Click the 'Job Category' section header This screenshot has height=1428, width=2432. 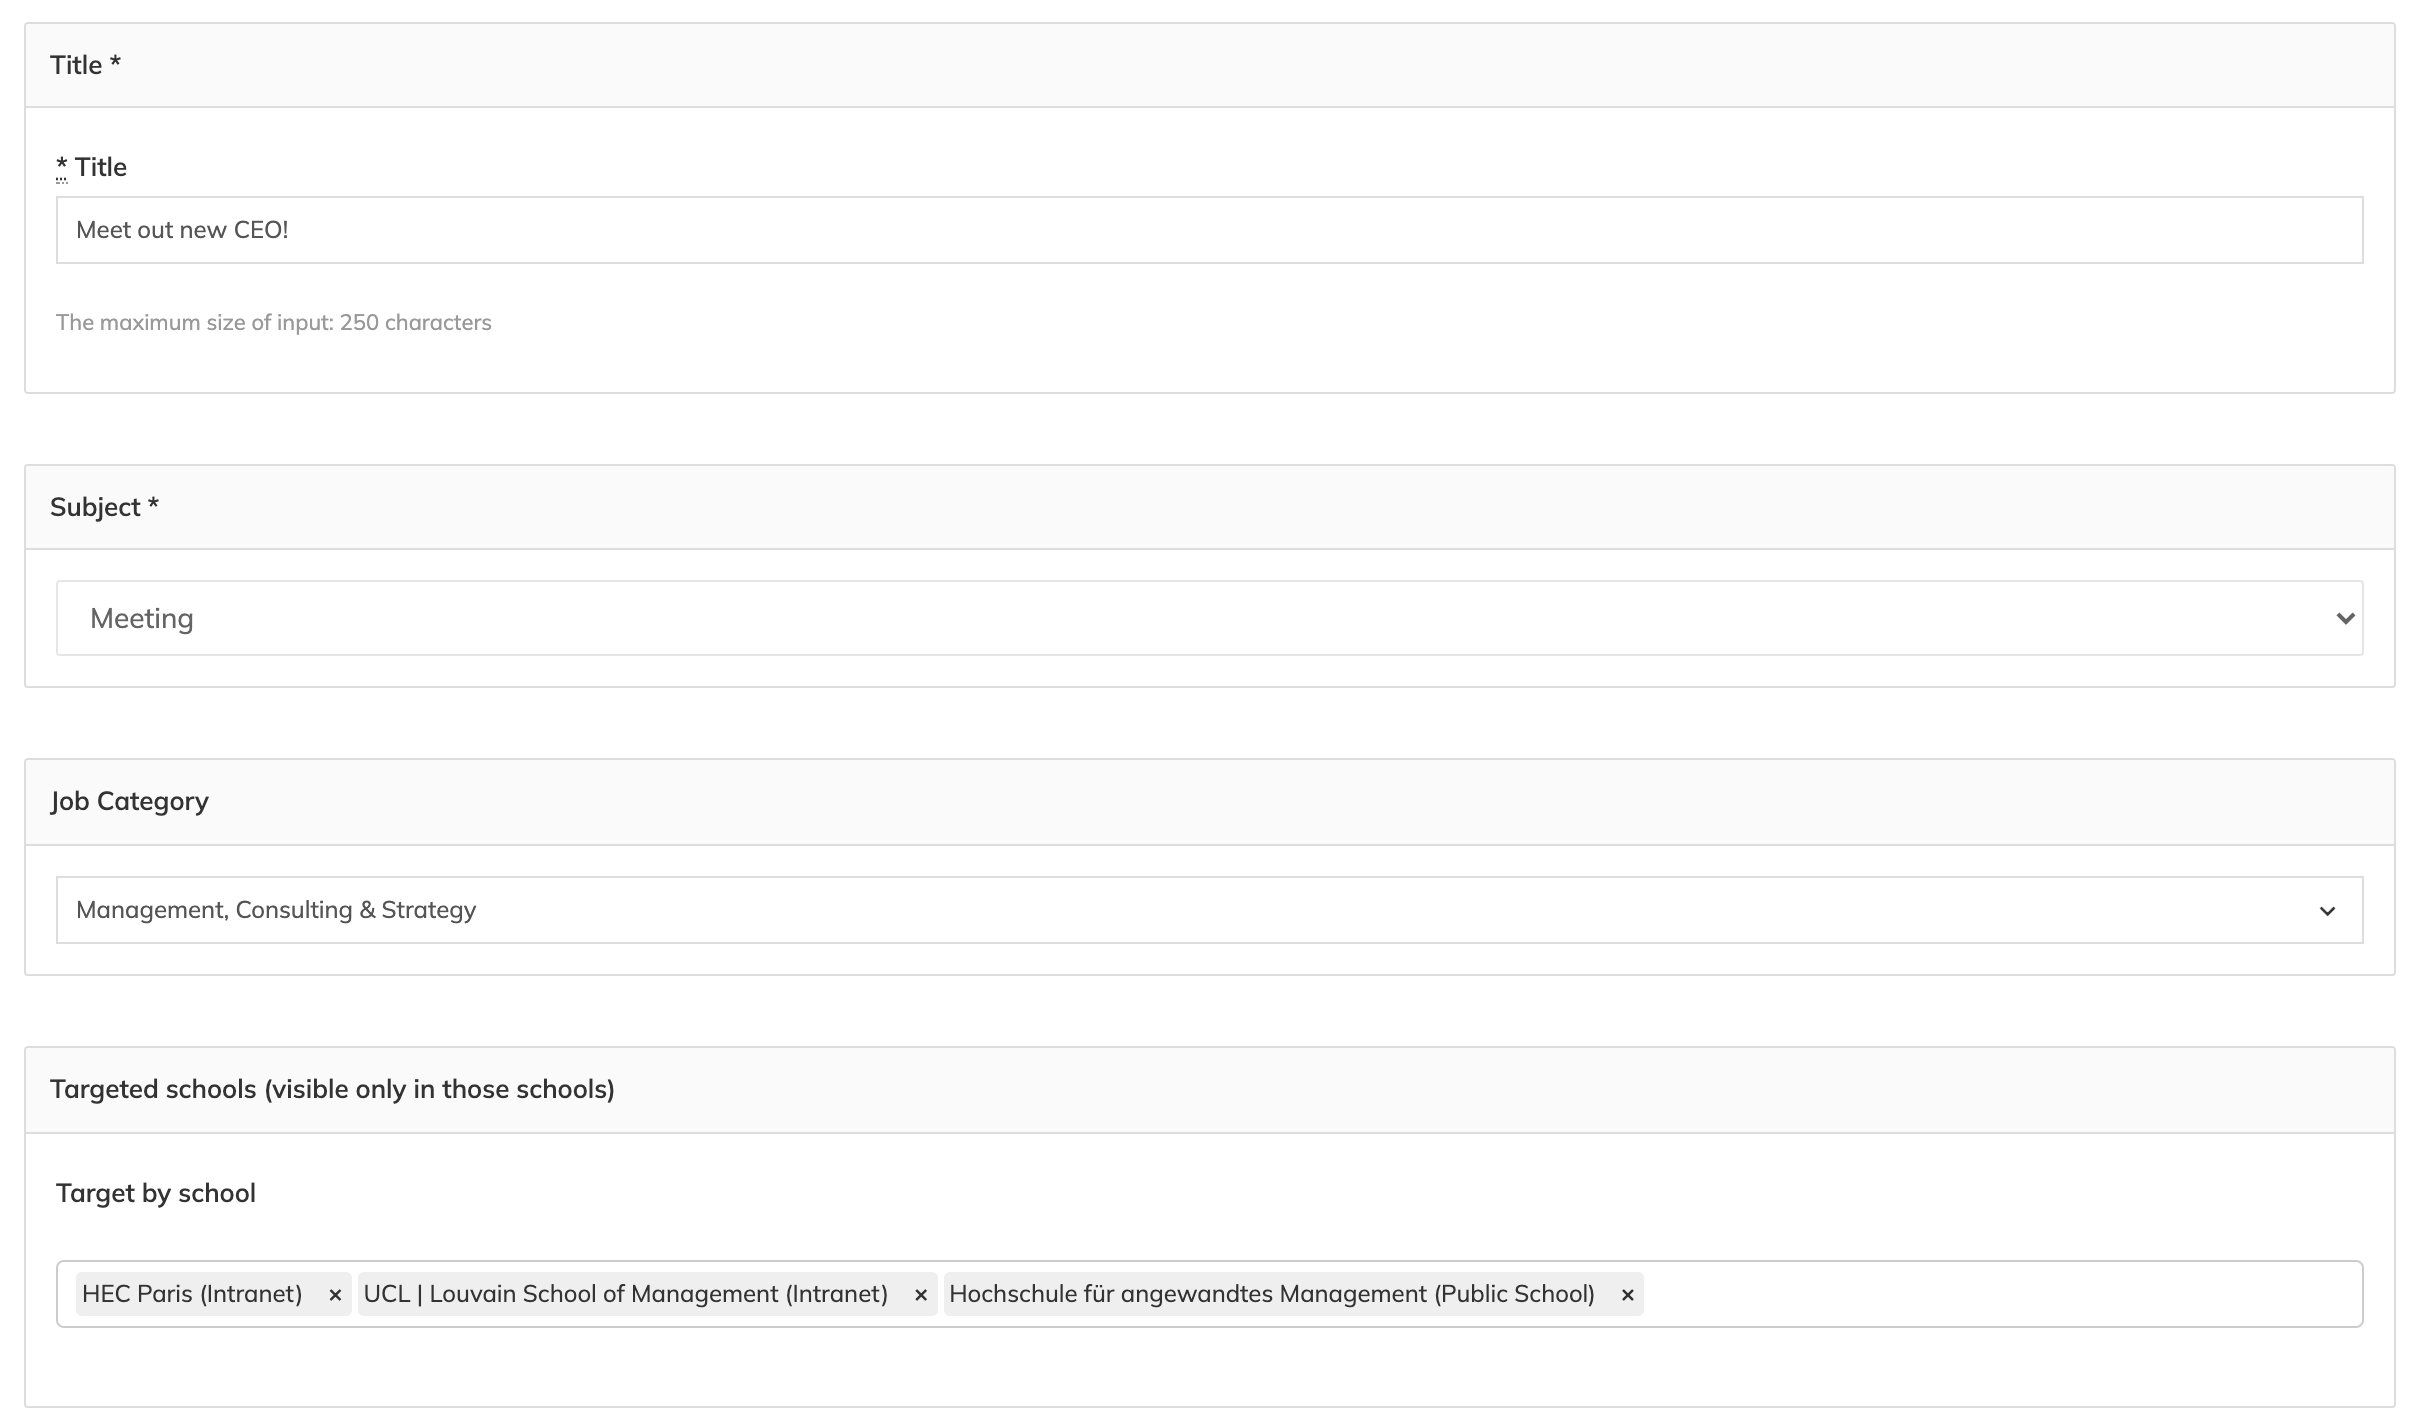[x=130, y=801]
